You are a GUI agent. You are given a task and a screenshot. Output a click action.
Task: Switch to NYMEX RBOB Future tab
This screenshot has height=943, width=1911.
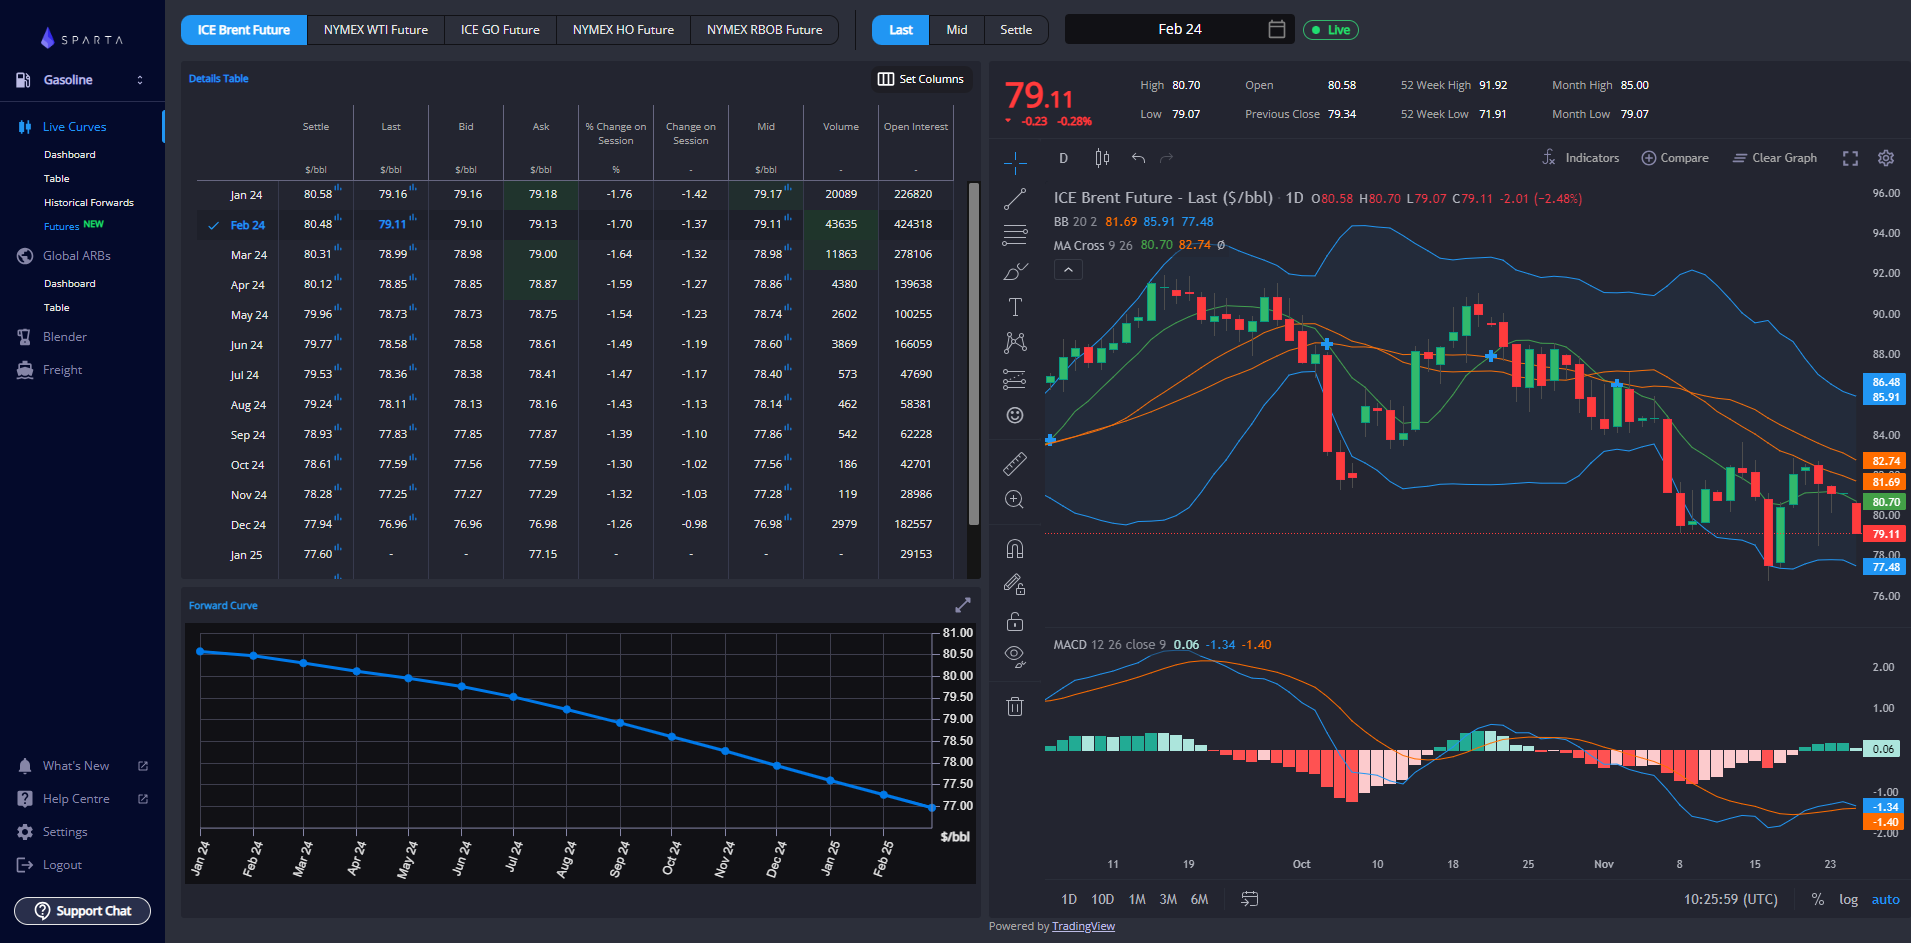[765, 30]
